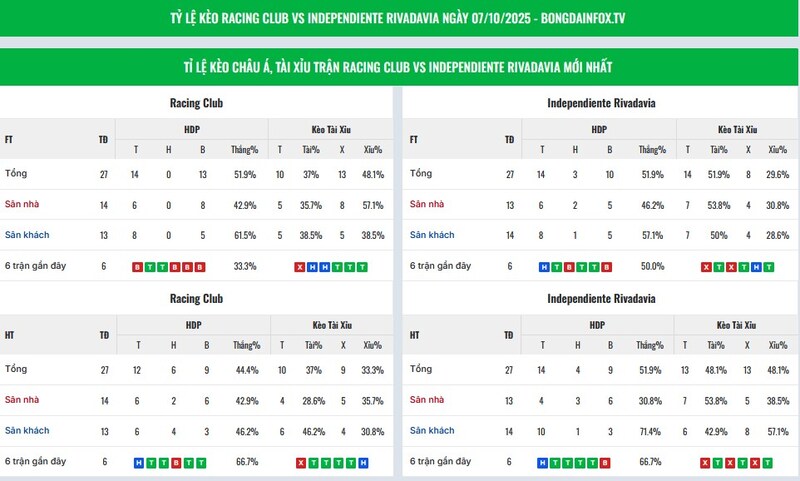Select first red X badge in Independiente FT Tài Xỉu form

coord(706,267)
